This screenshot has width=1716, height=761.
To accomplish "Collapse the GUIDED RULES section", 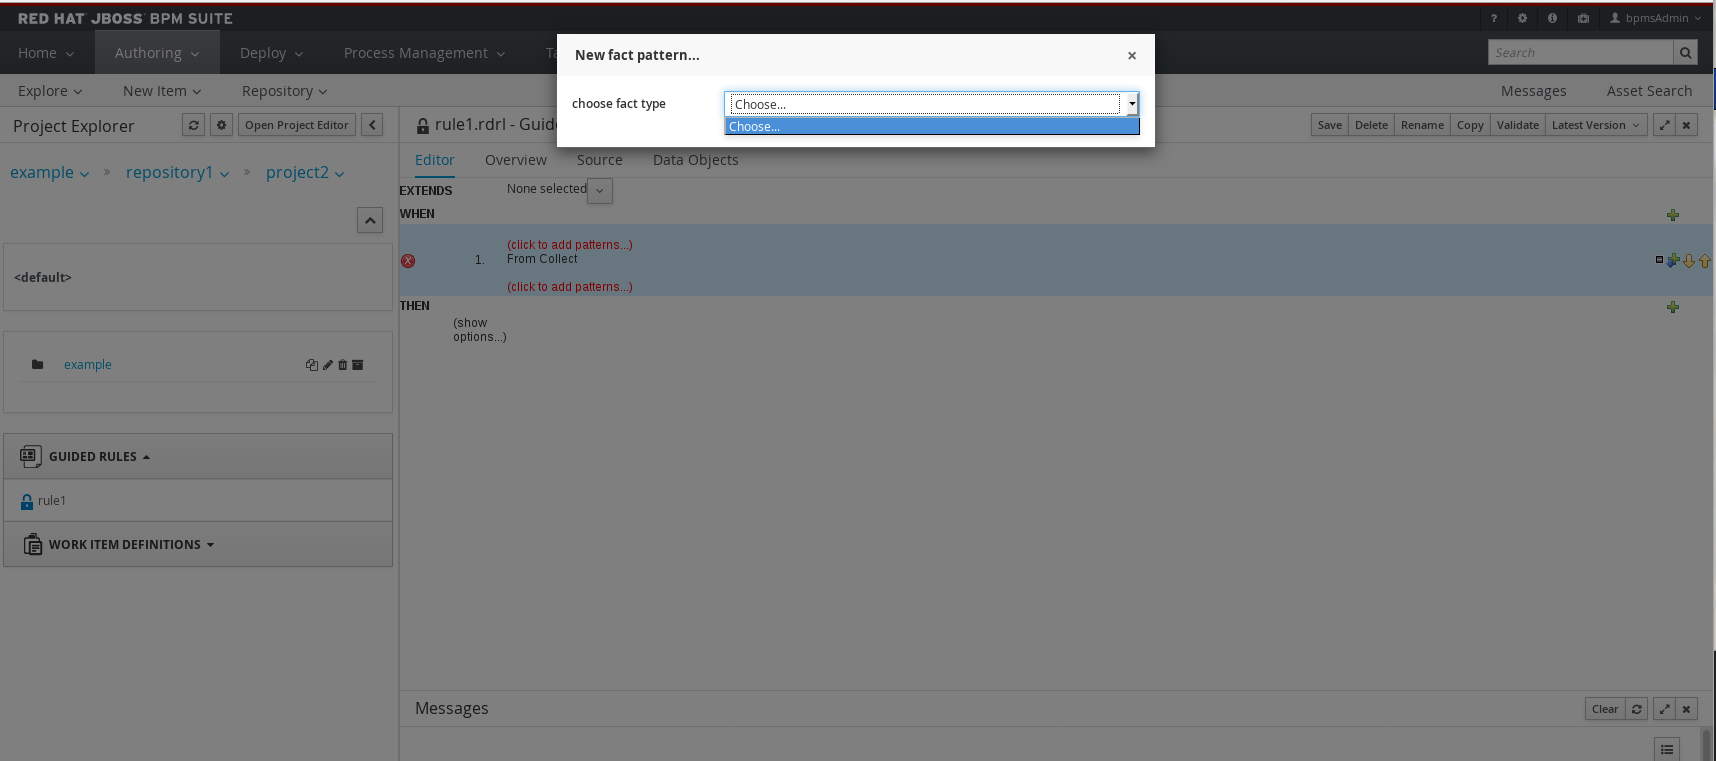I will tap(198, 456).
